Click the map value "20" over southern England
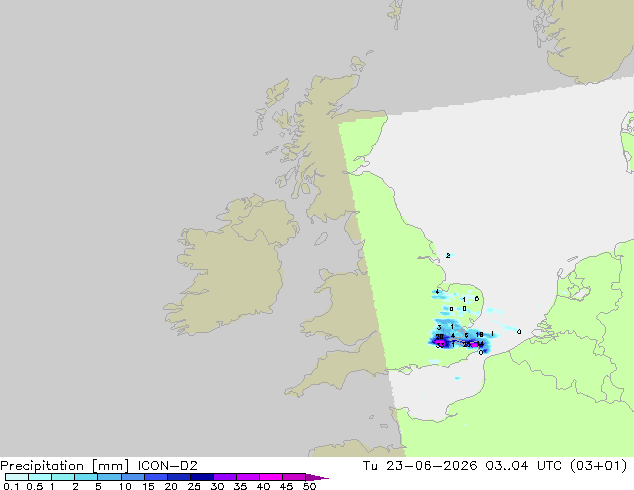The width and height of the screenshot is (634, 490). pos(440,336)
